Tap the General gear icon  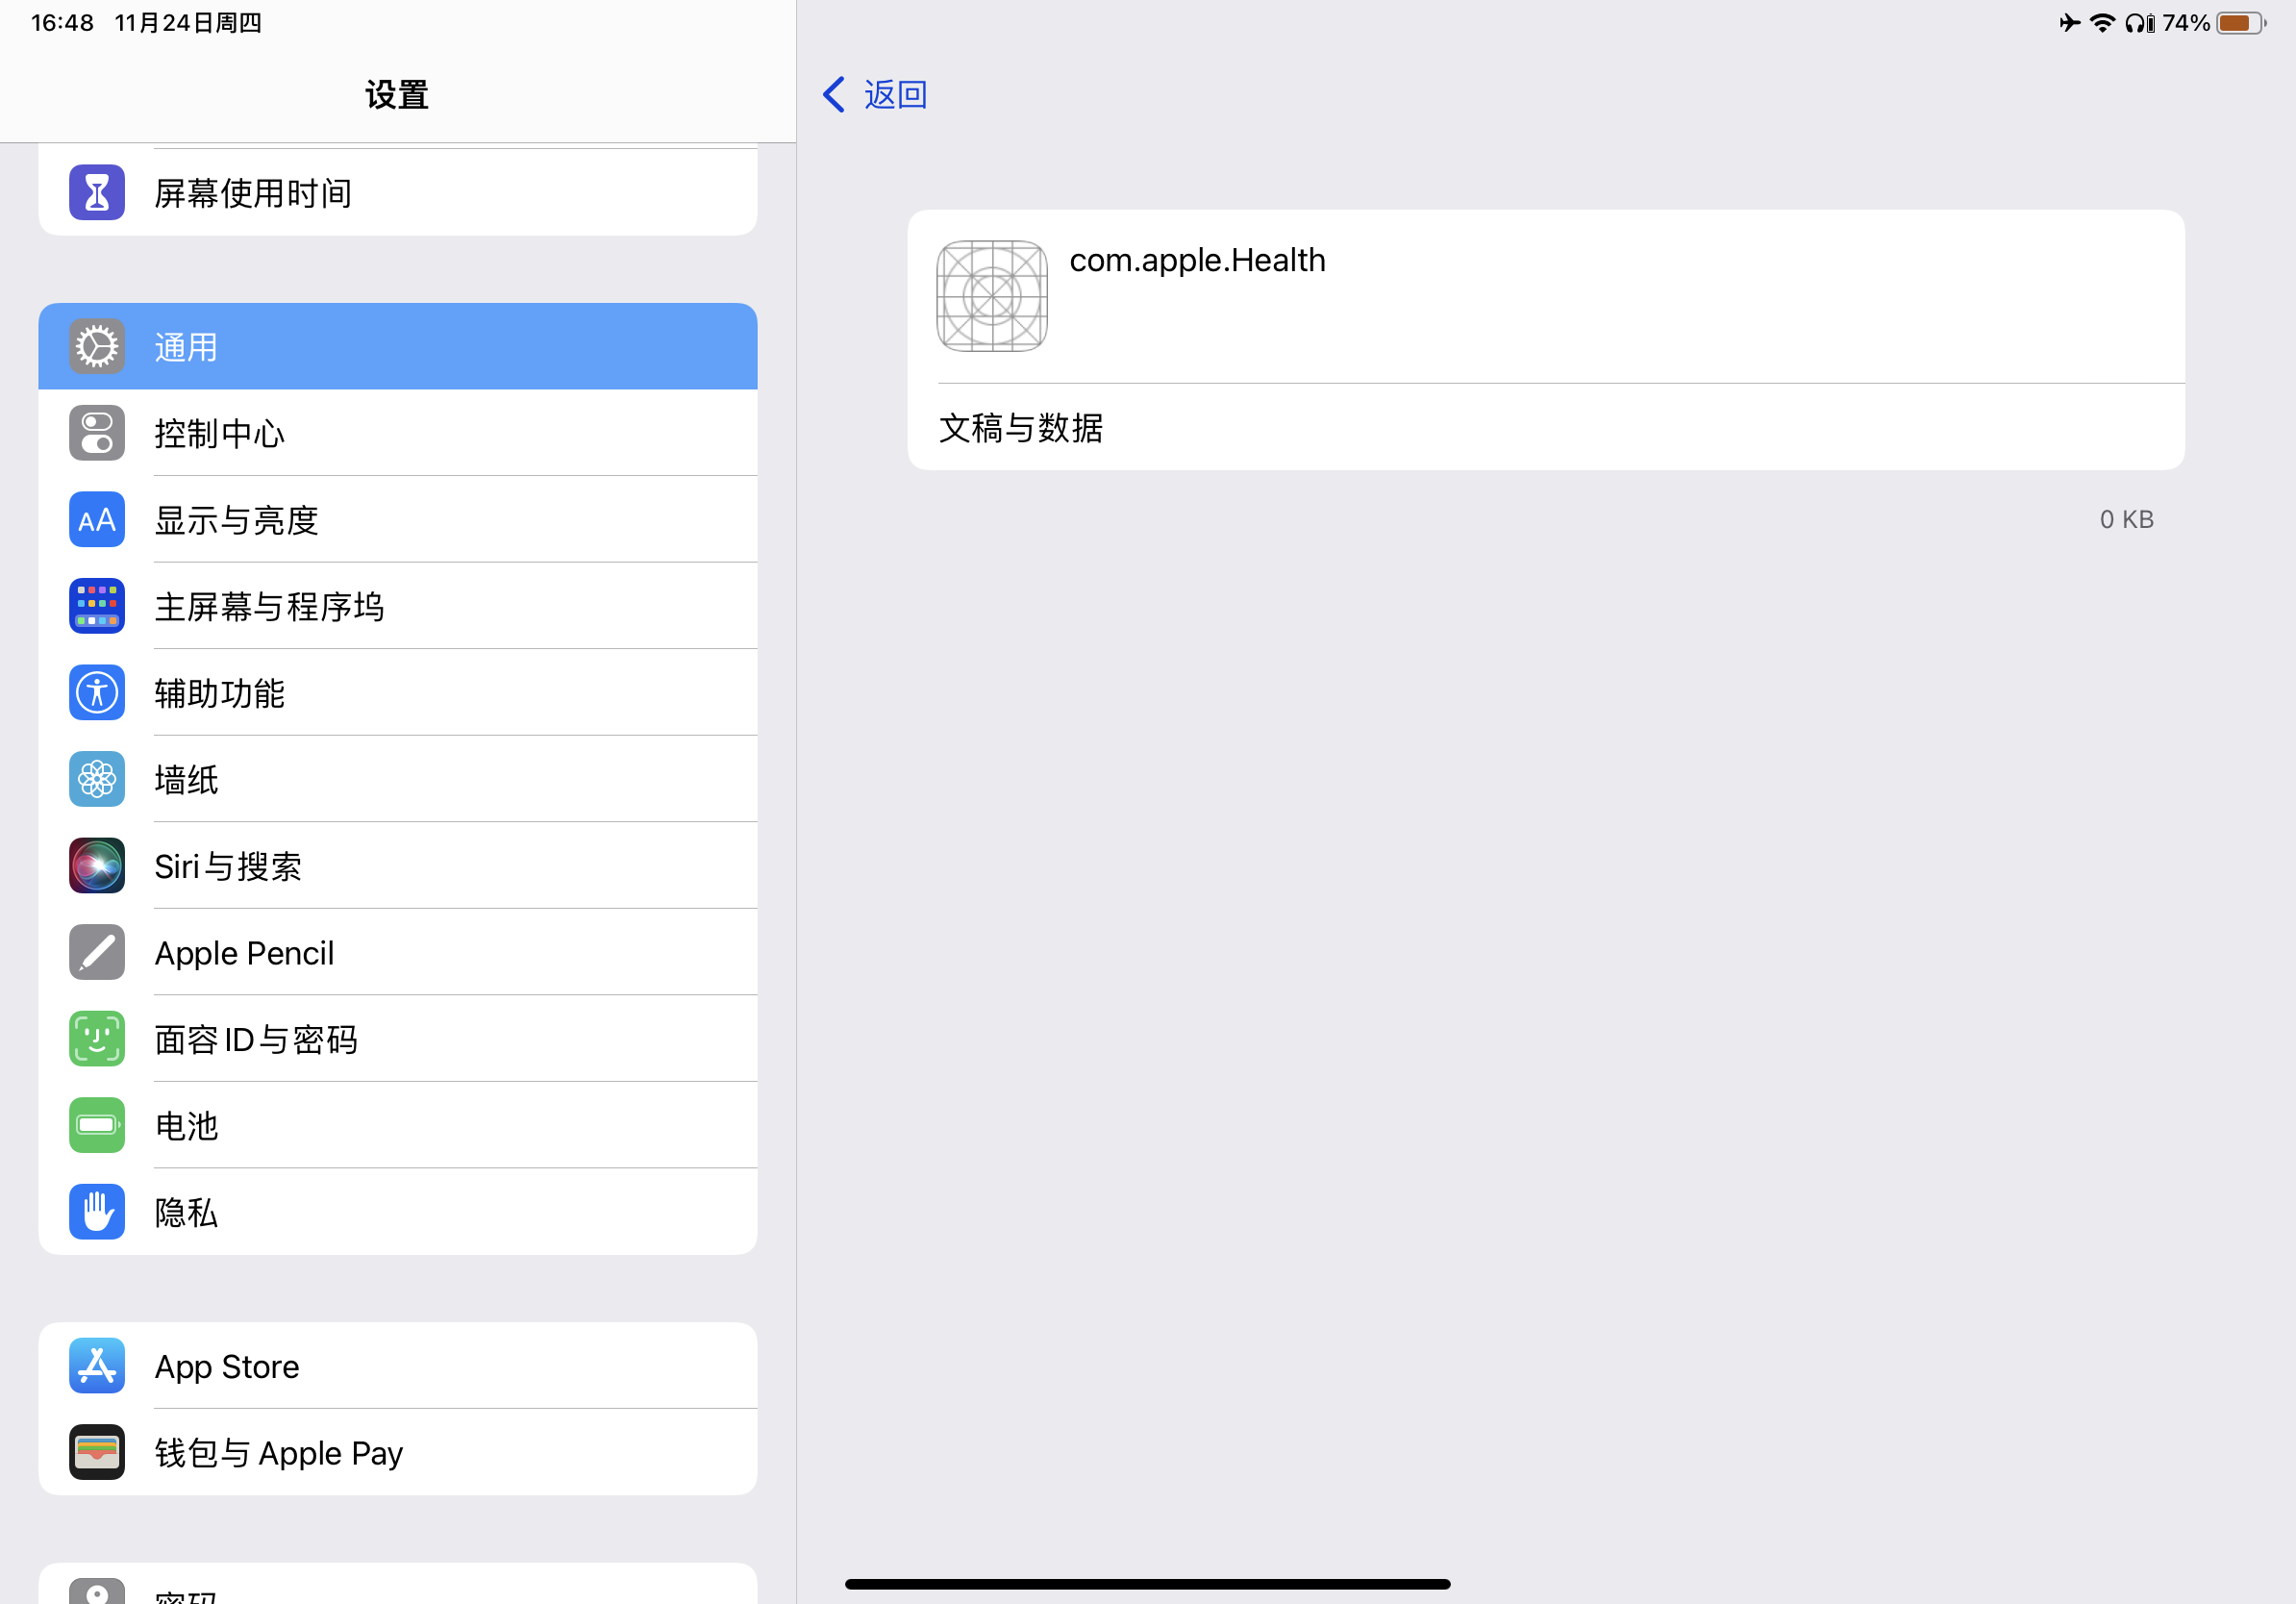click(x=97, y=347)
